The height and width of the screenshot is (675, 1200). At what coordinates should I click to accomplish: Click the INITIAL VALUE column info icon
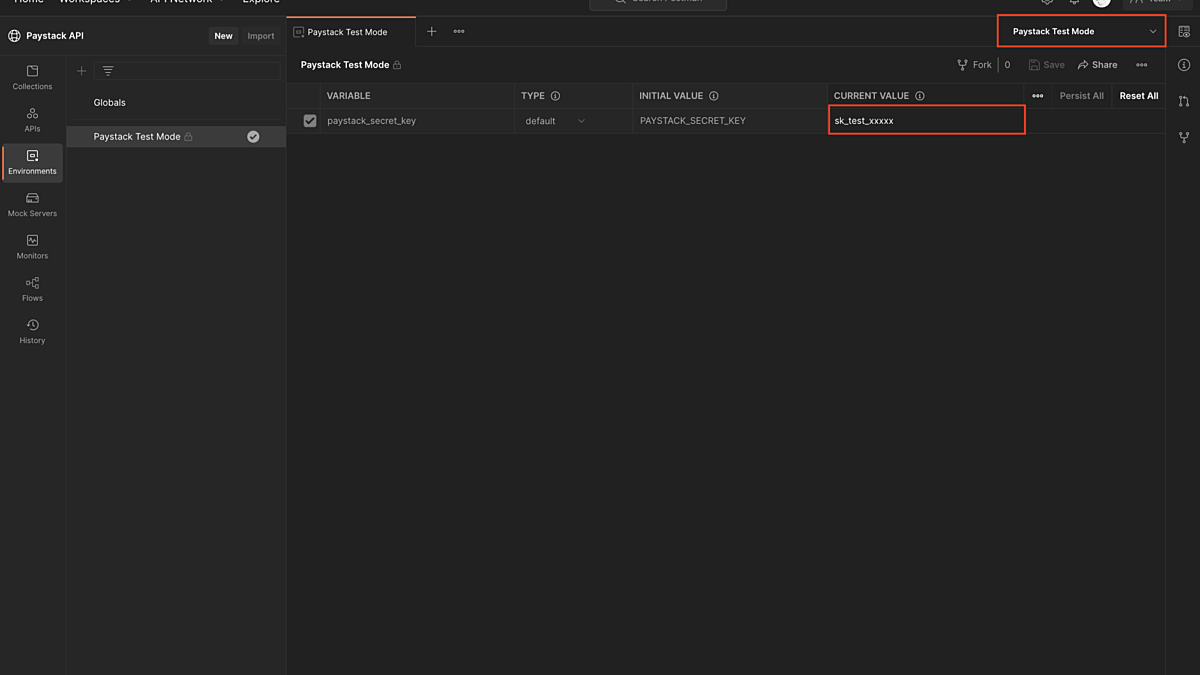click(x=714, y=96)
